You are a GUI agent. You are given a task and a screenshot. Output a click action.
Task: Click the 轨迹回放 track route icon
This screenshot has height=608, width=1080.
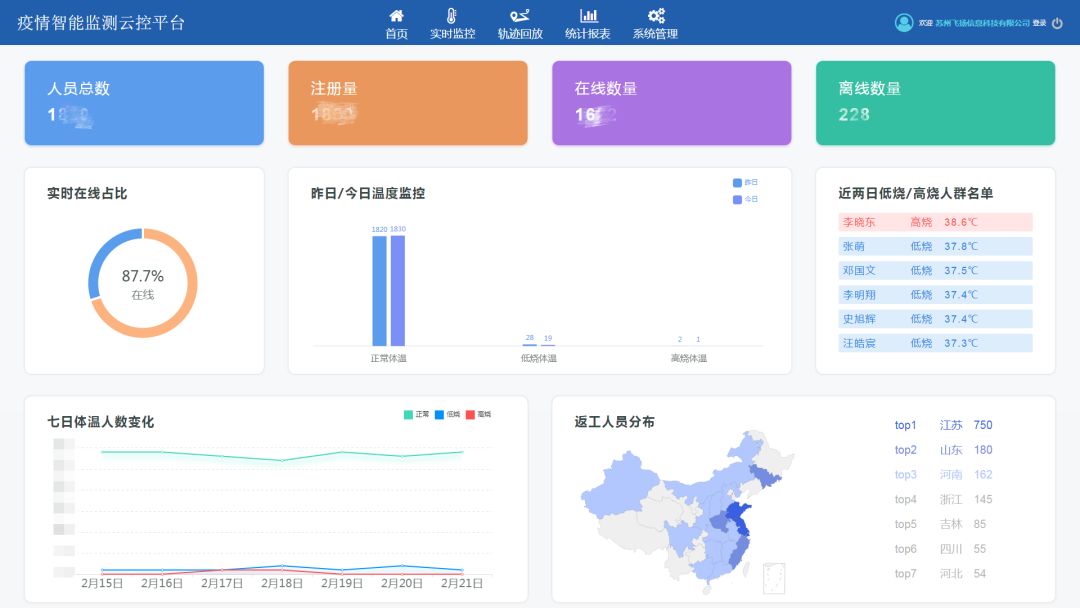click(x=520, y=15)
